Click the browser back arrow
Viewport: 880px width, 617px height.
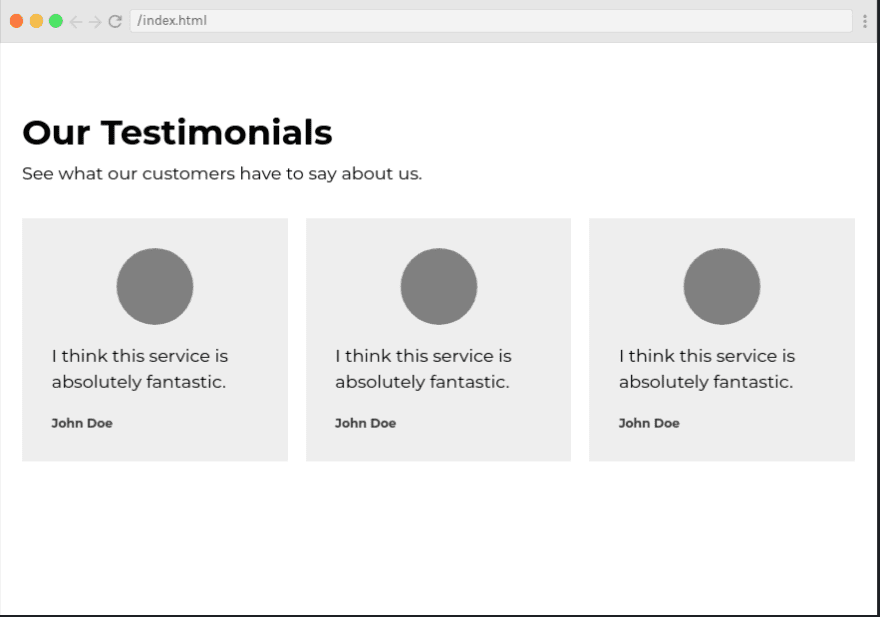[76, 21]
